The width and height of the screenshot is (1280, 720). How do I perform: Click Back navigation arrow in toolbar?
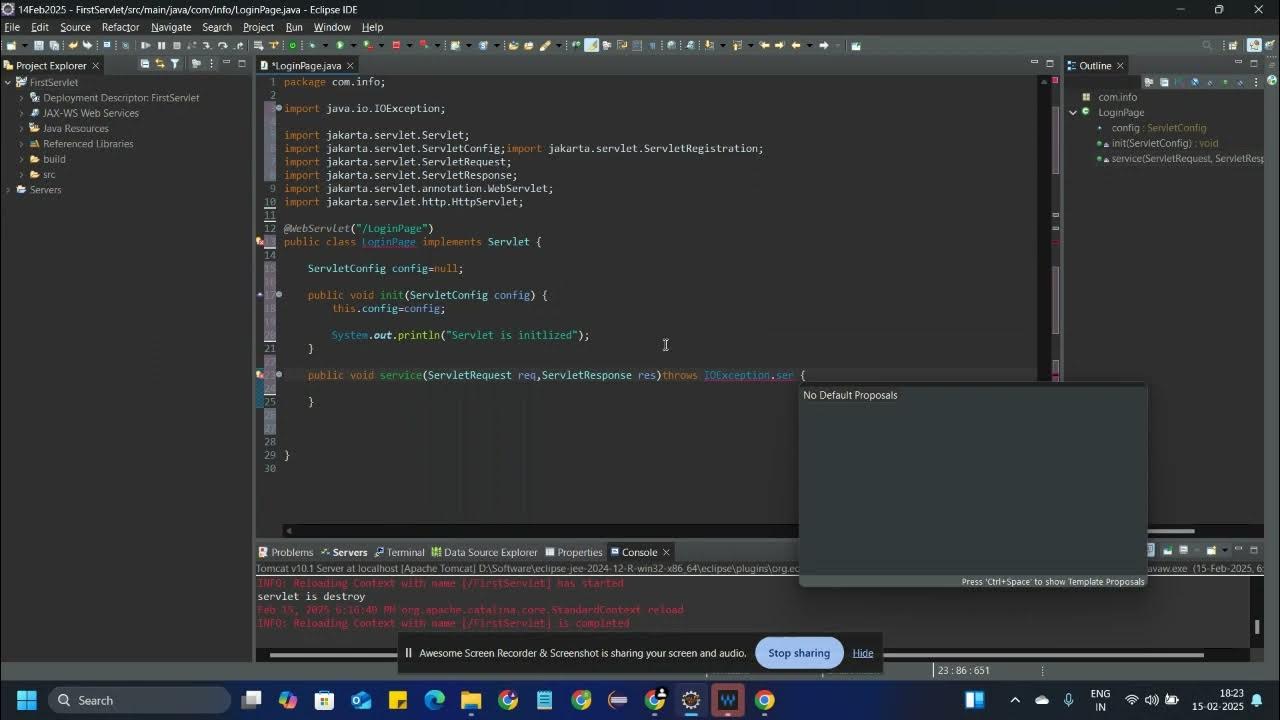[796, 45]
